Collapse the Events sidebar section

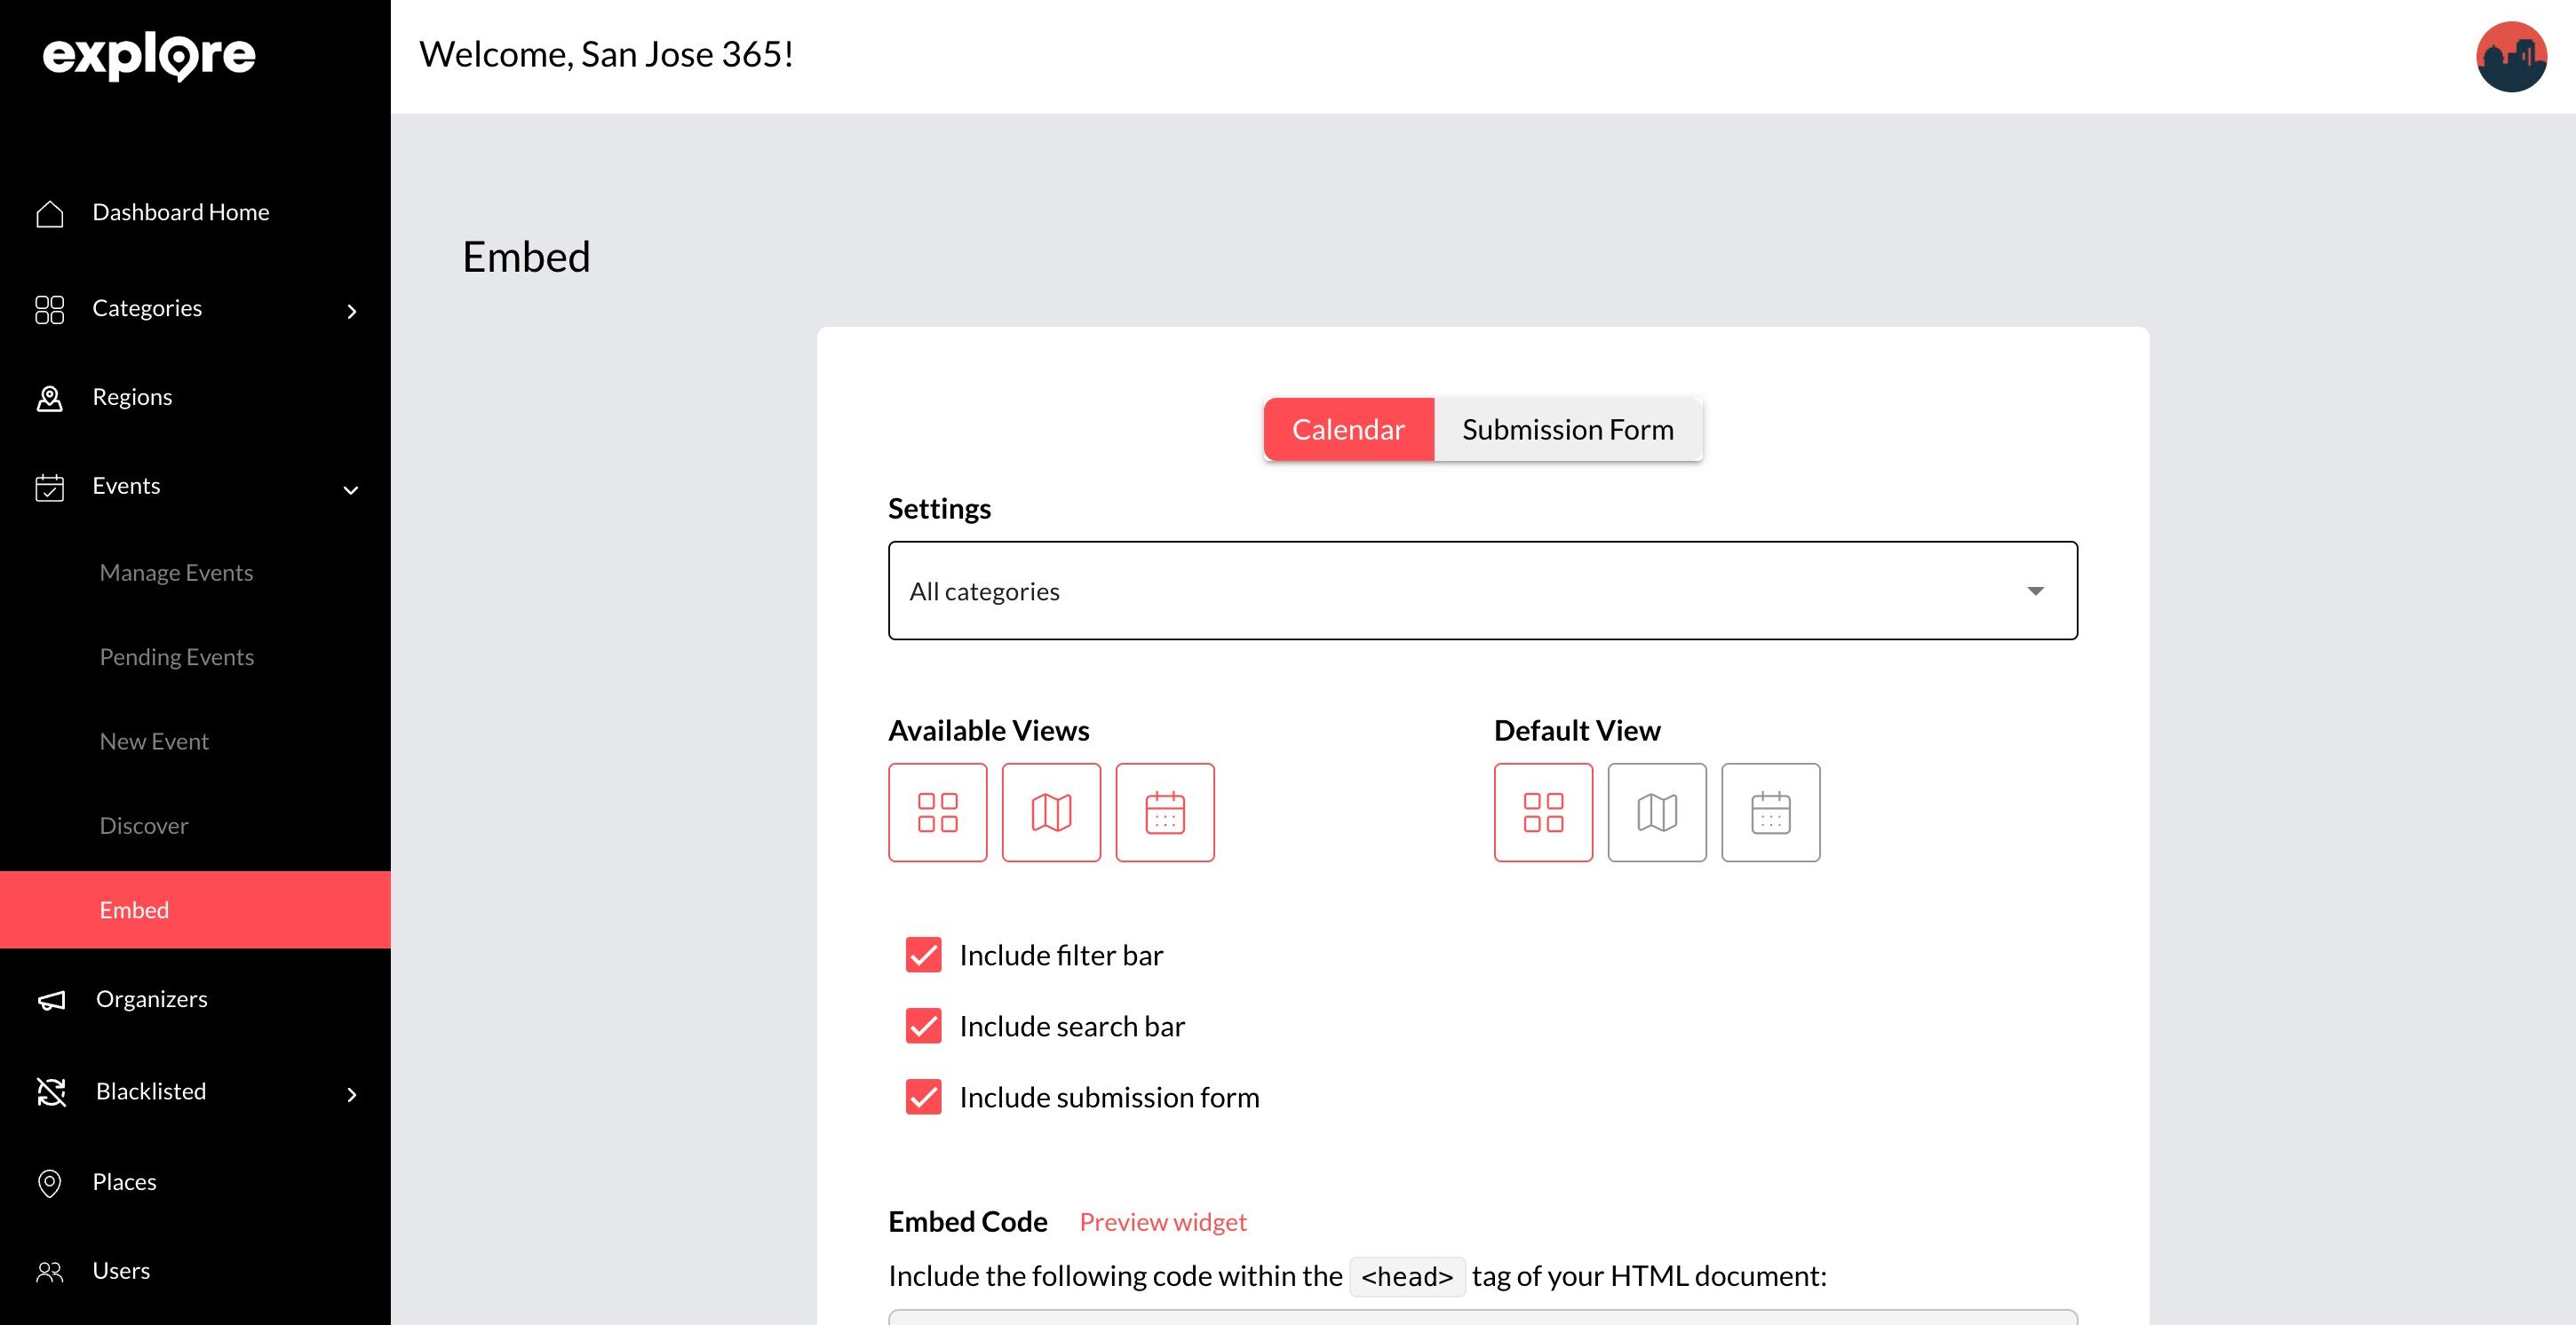(195, 487)
